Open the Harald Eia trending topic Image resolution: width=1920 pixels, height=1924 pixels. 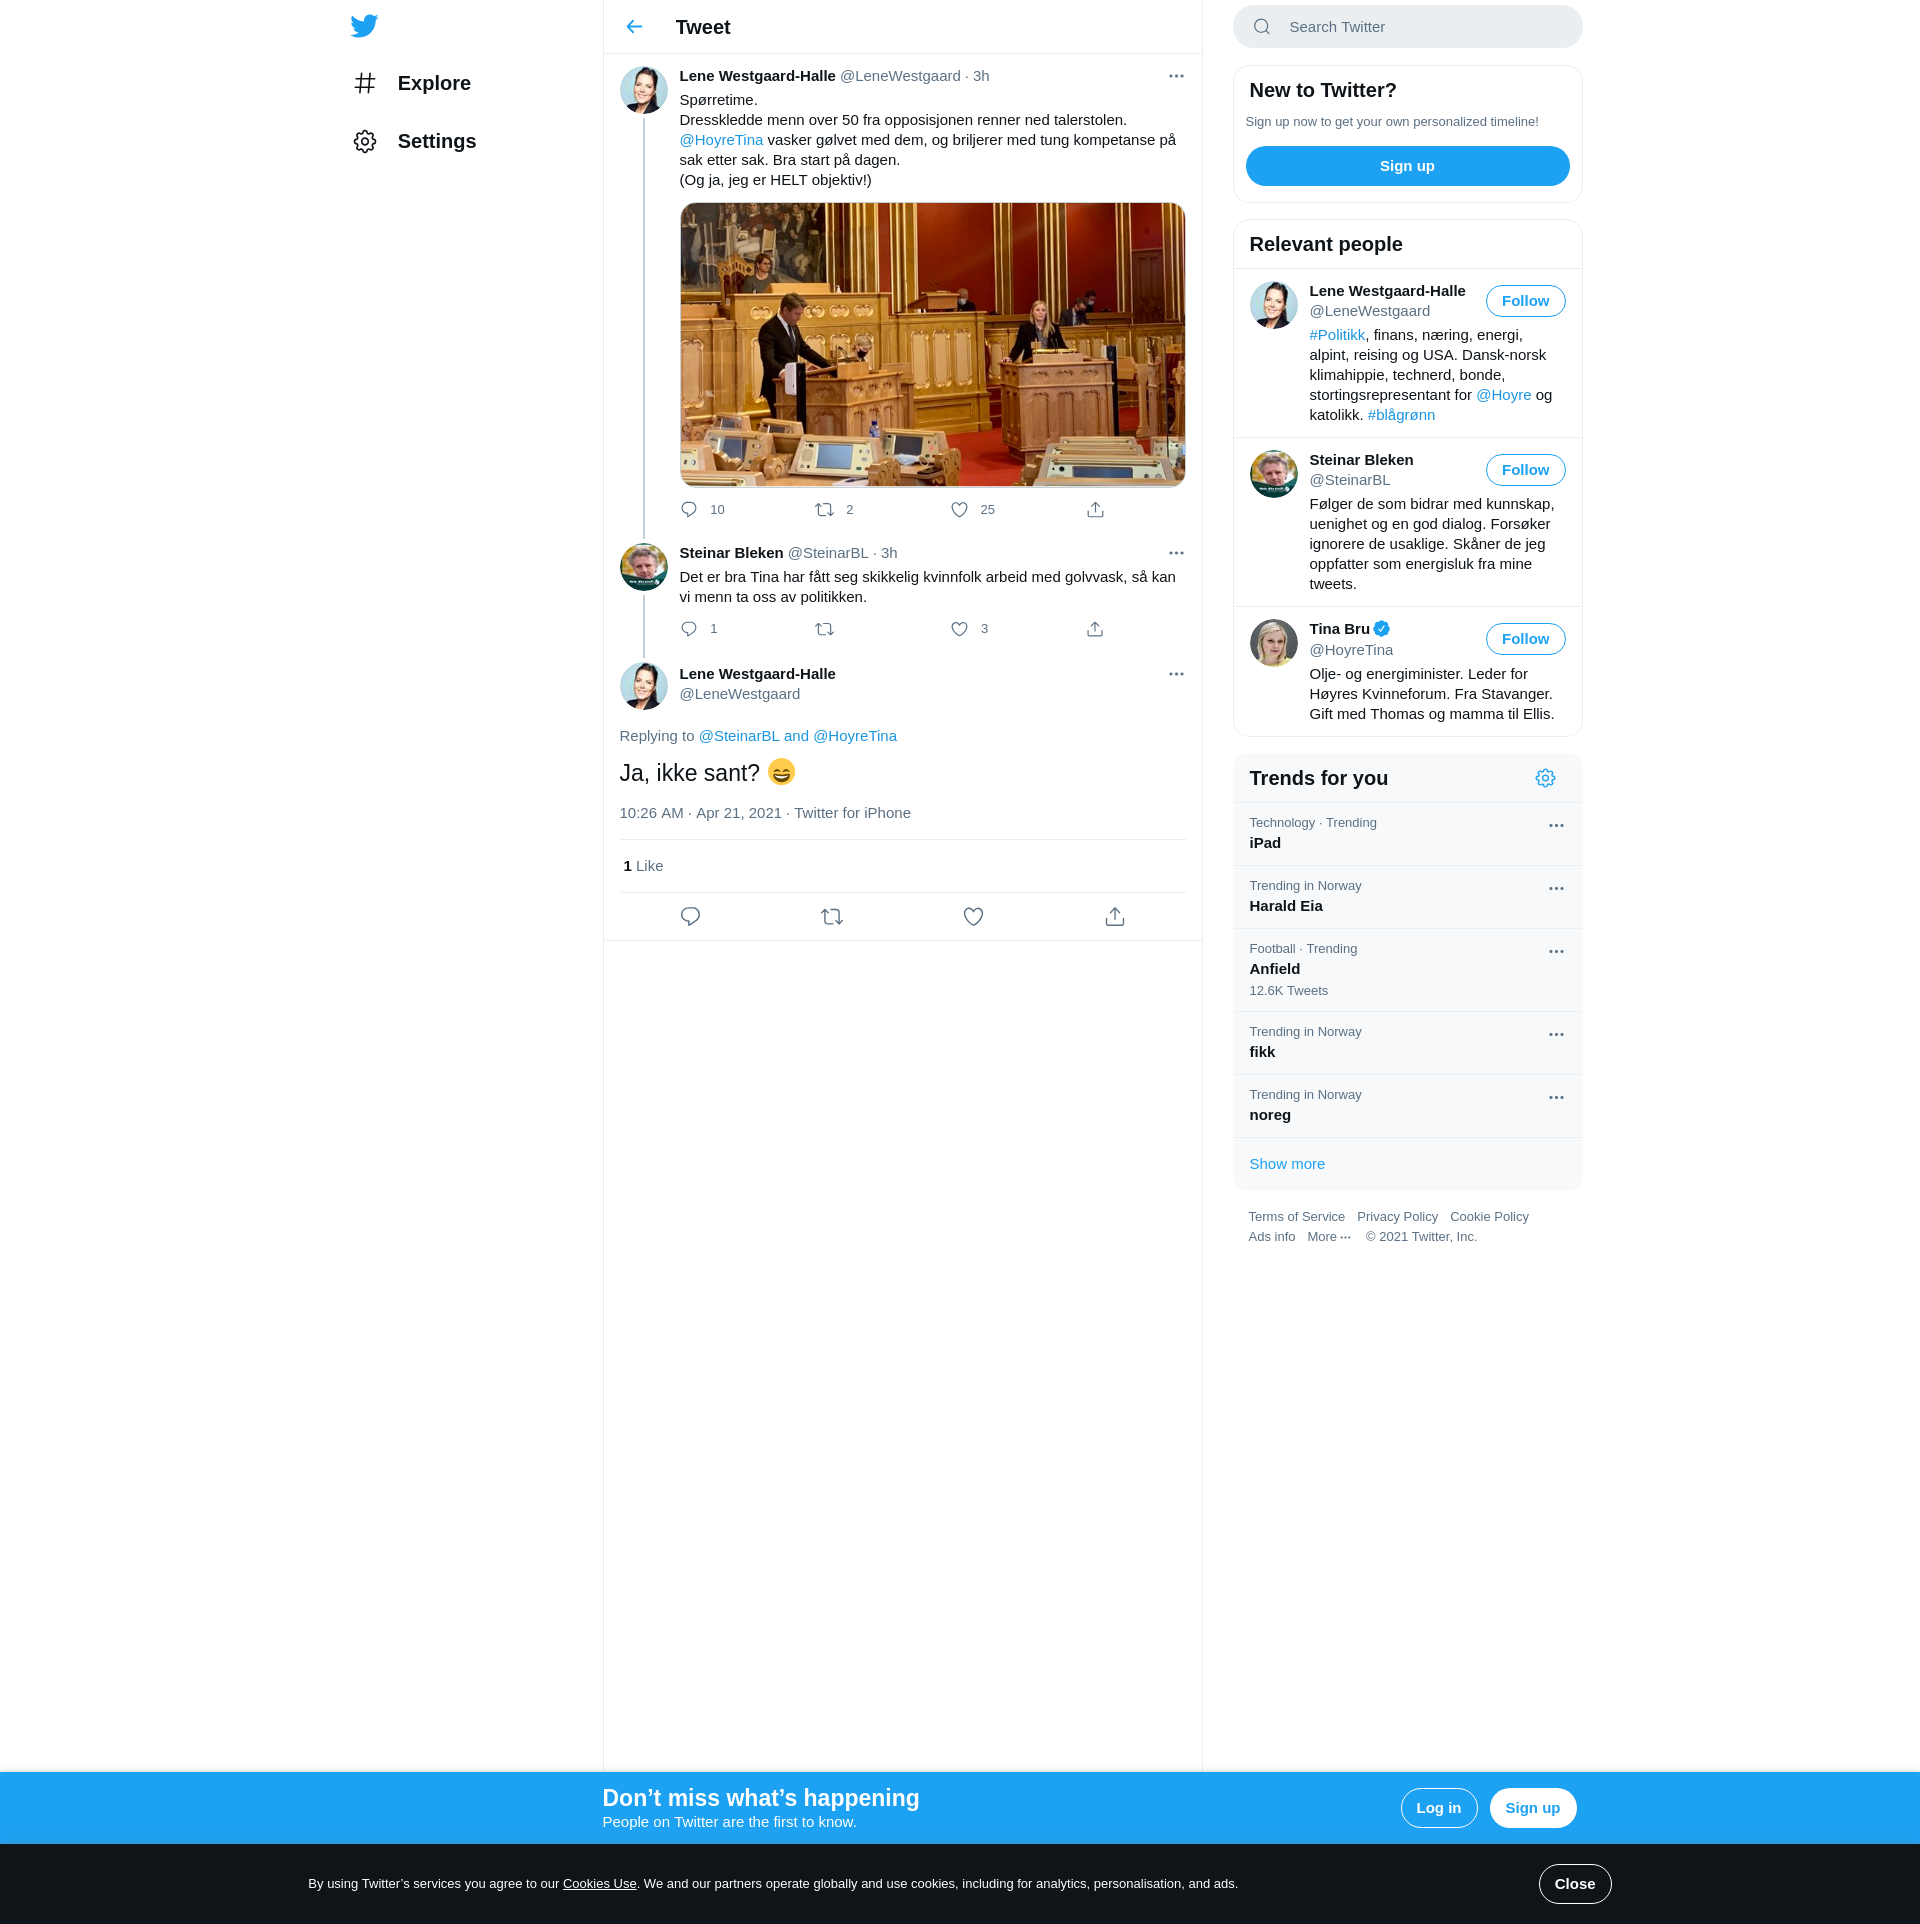coord(1407,897)
